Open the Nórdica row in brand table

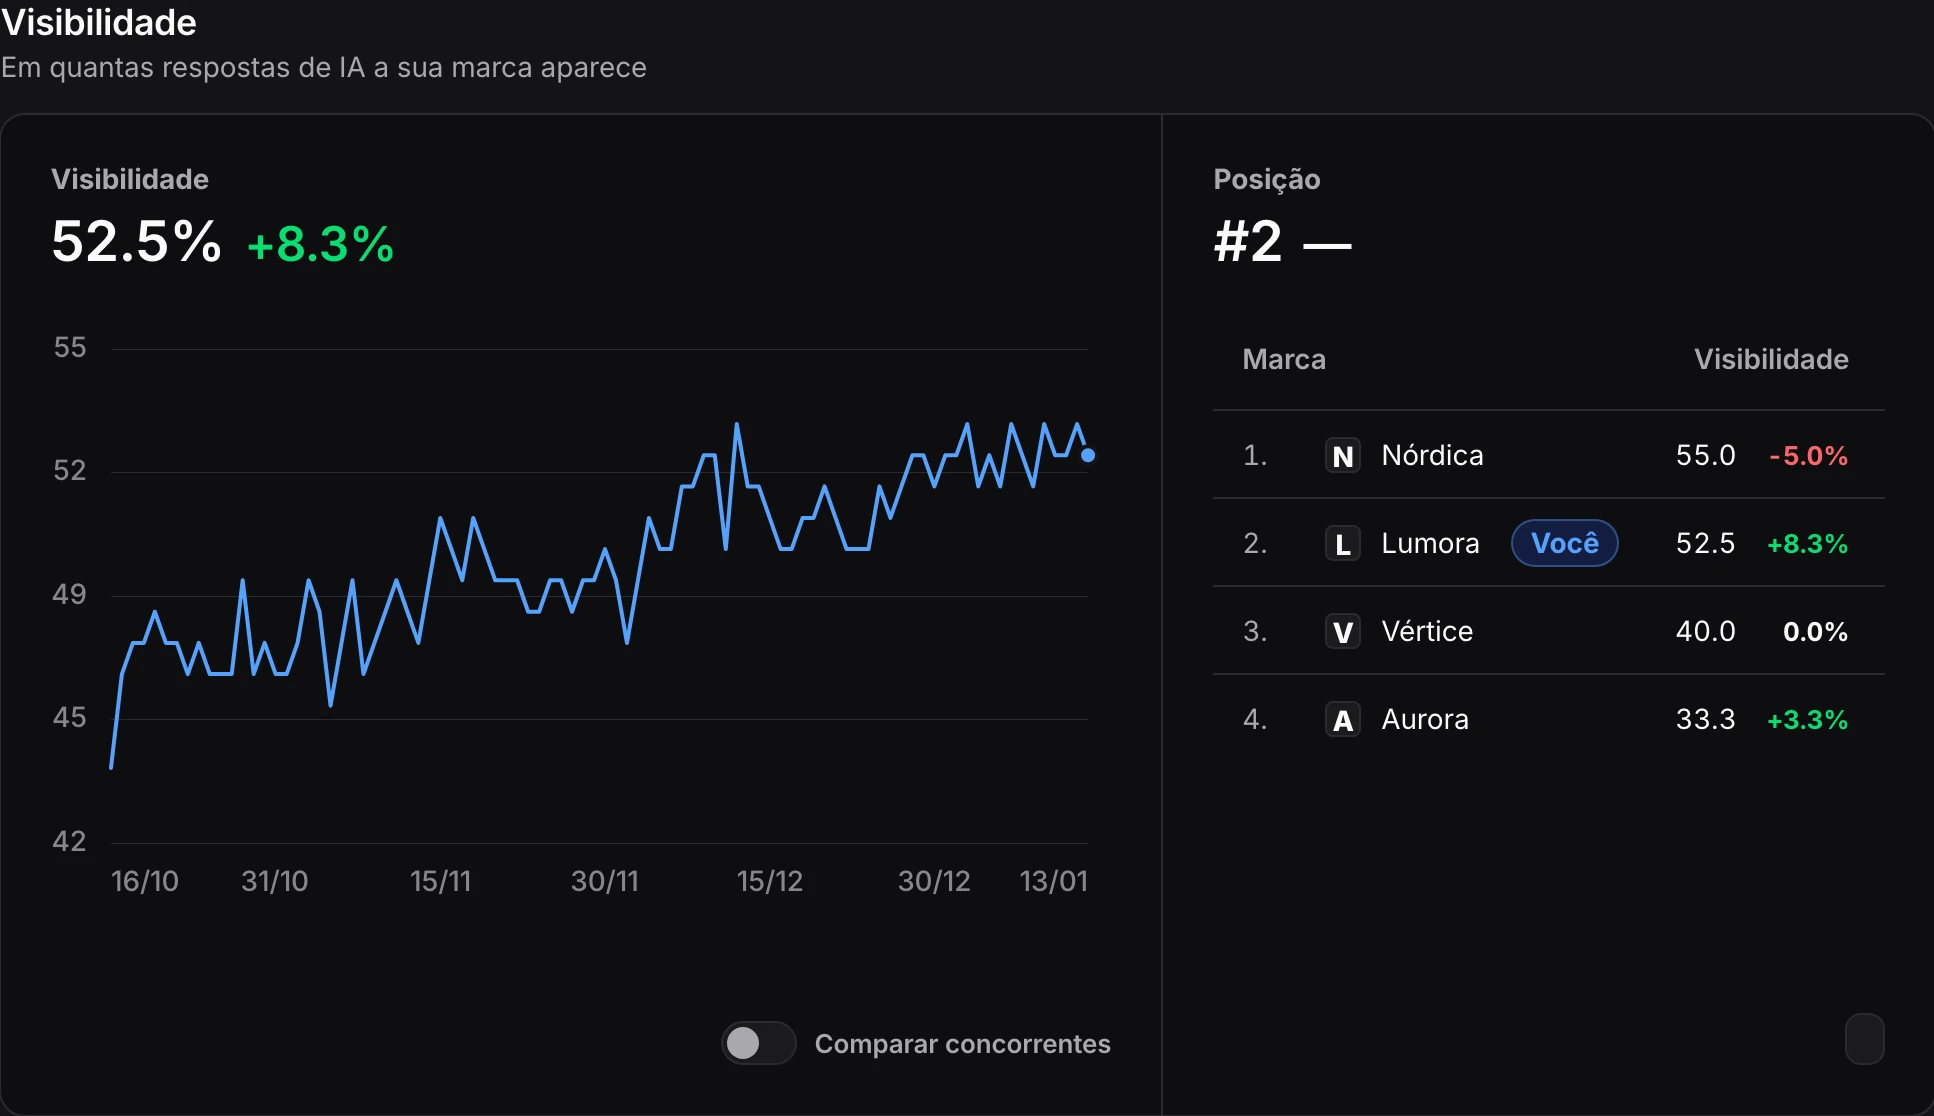click(1548, 455)
